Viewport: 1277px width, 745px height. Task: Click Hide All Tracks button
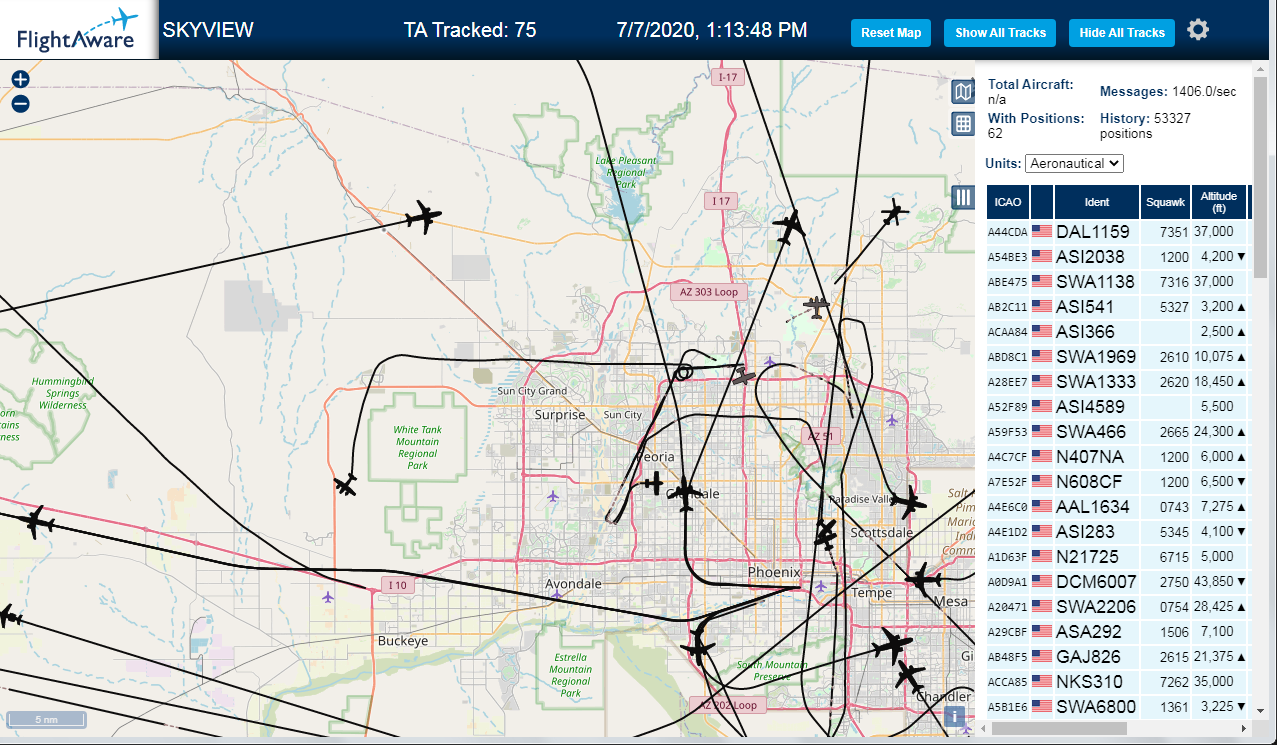coord(1122,32)
